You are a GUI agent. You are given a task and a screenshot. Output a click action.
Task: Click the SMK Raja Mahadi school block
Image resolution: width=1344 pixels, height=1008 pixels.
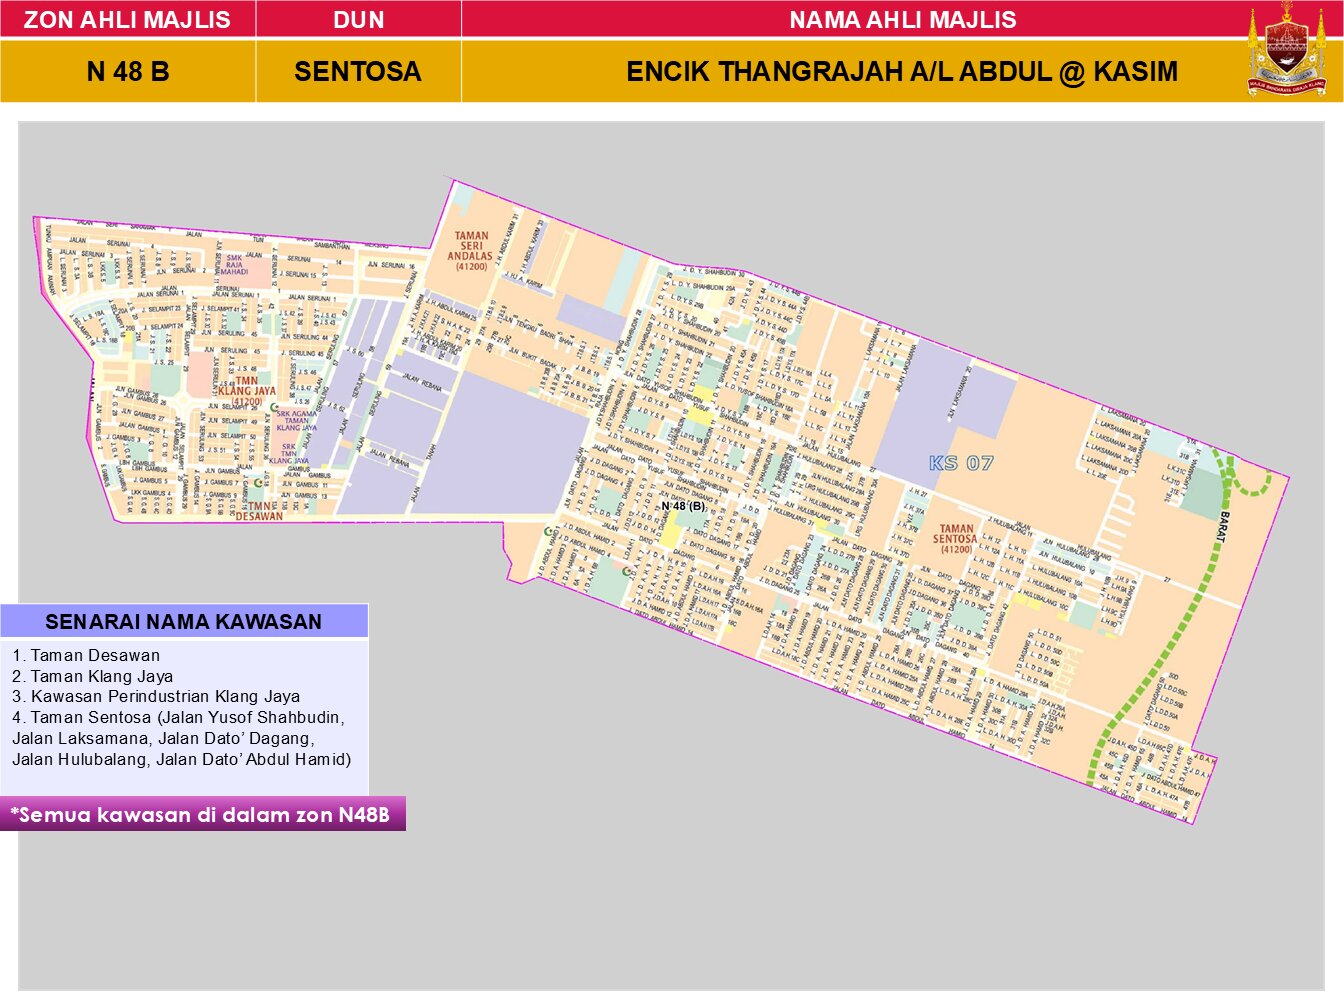click(x=234, y=265)
